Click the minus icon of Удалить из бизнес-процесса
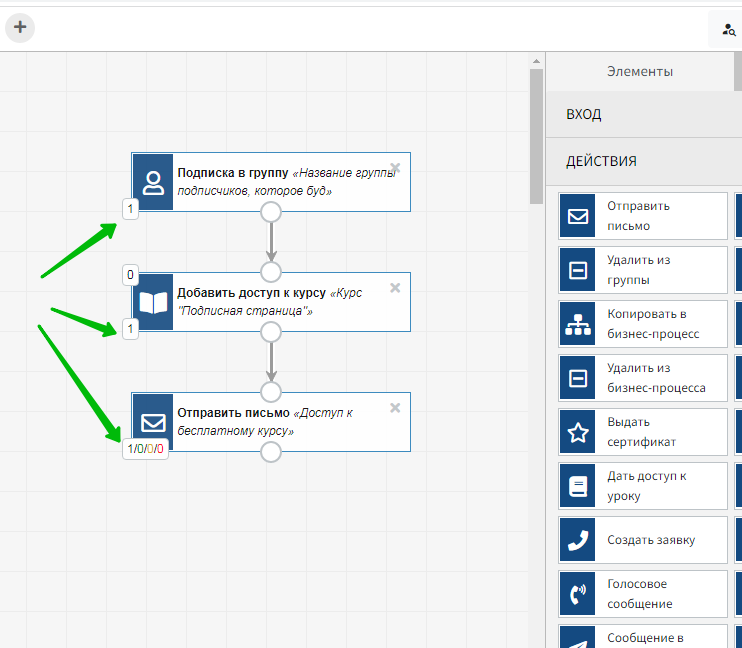 point(578,378)
